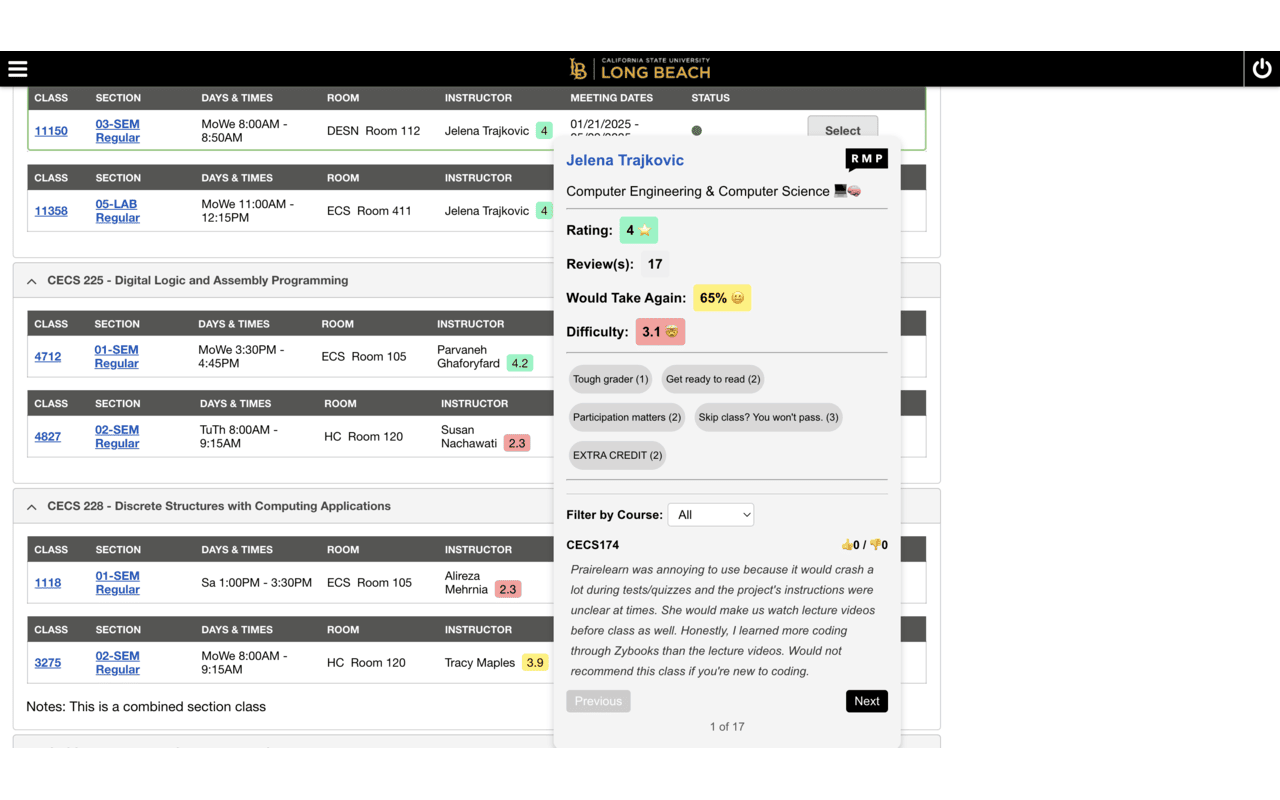Click 'DESN Room 112' room cell
This screenshot has height=800, width=1280.
pyautogui.click(x=374, y=131)
